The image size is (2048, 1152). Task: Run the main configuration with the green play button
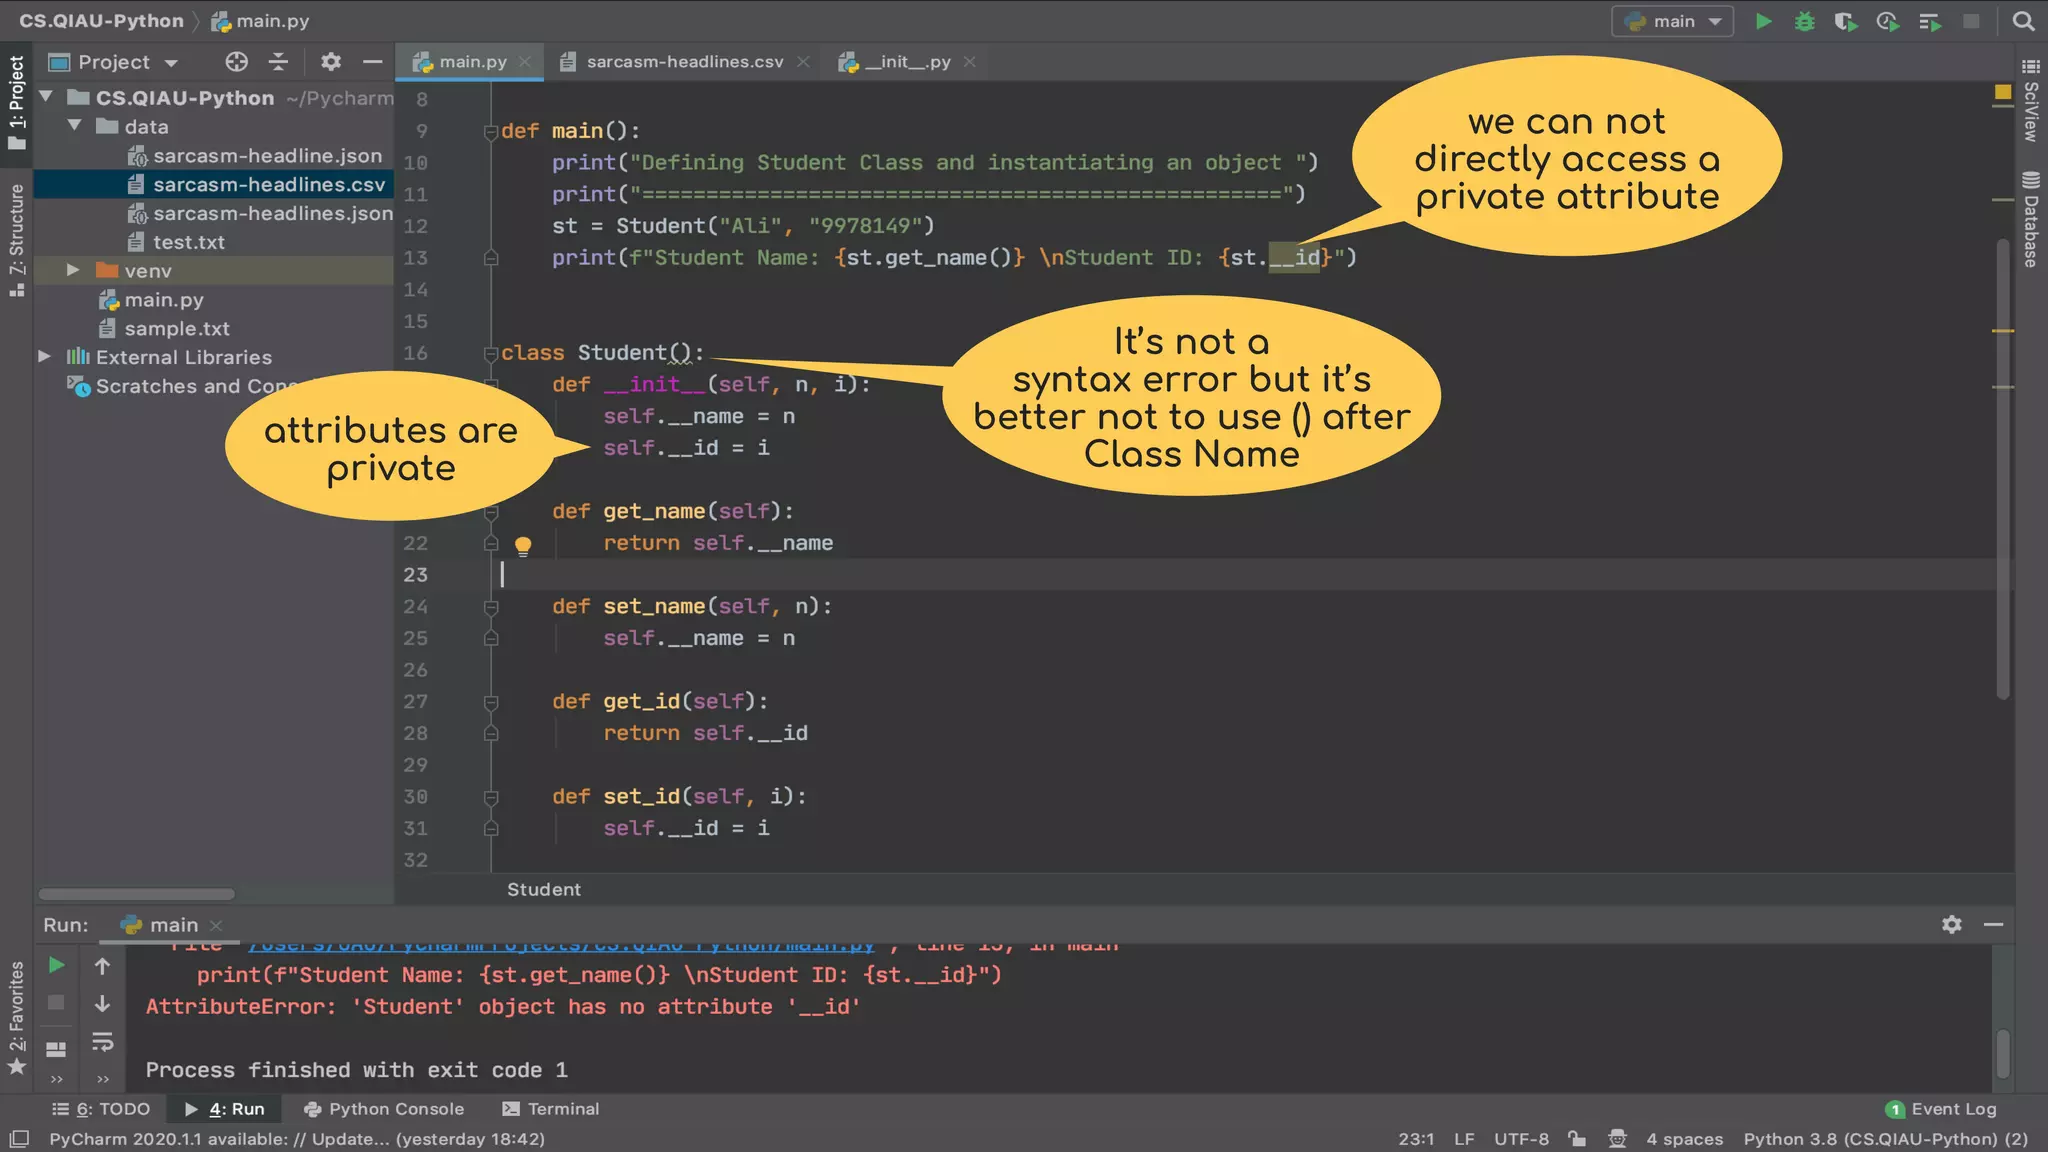pos(1763,21)
